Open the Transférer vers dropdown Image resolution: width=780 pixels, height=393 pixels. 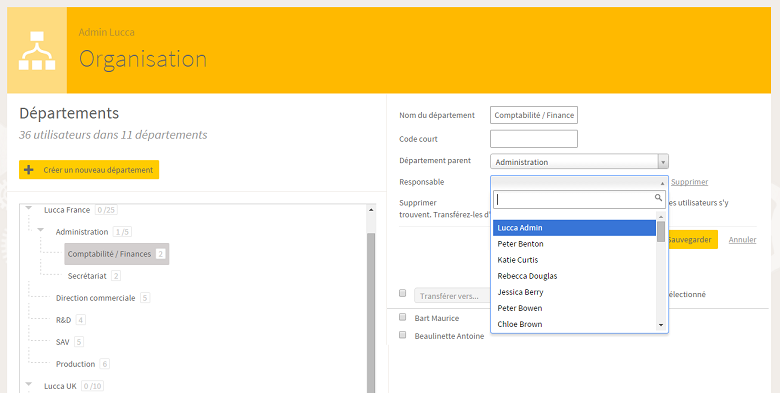pos(452,296)
